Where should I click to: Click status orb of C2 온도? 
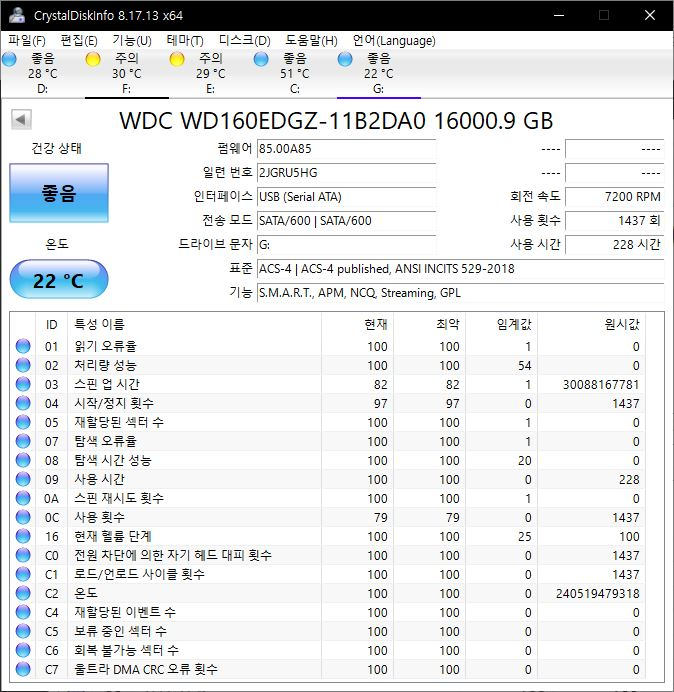(23, 593)
